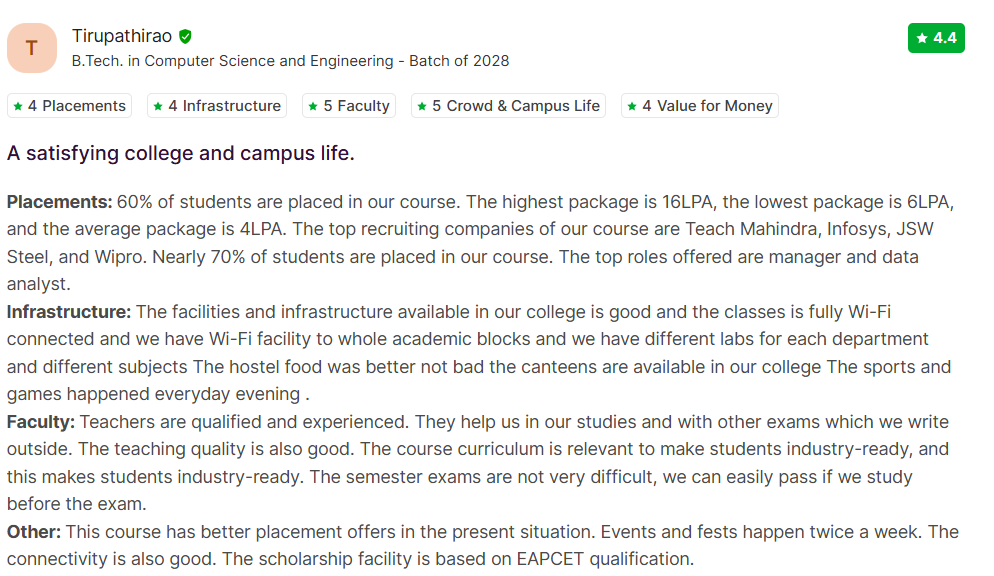Image resolution: width=994 pixels, height=576 pixels.
Task: Click the bold Faculty: heading in review
Action: click(41, 422)
